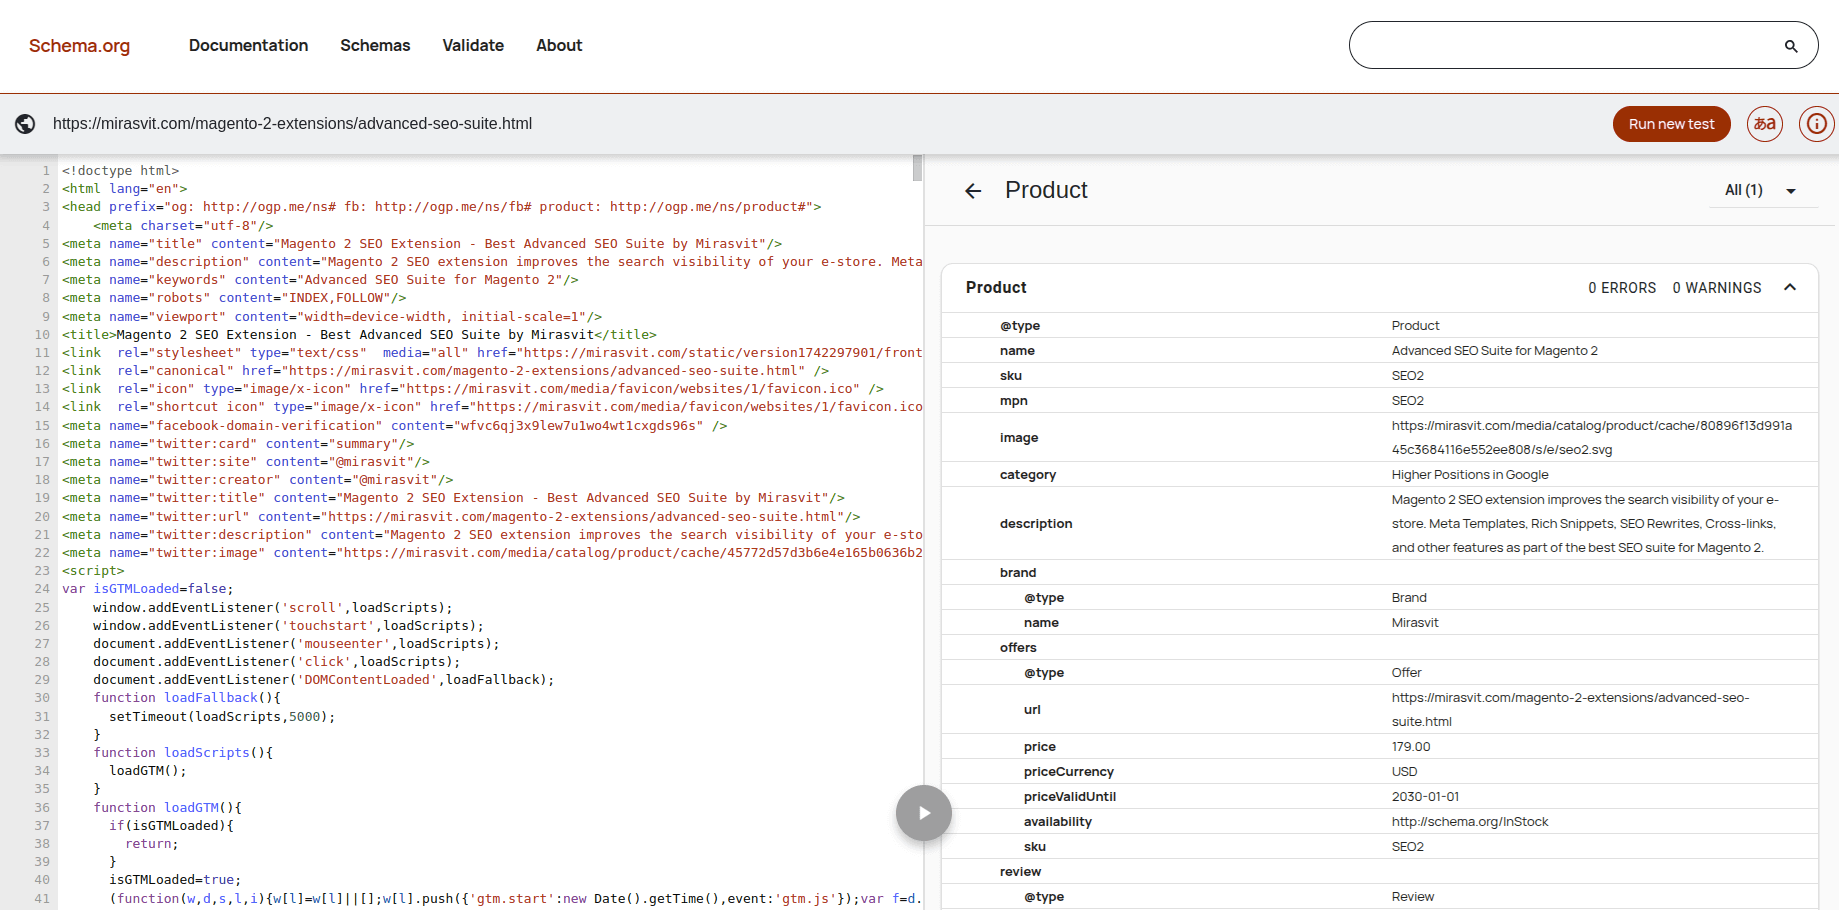Select the Validate tab in the header
The height and width of the screenshot is (910, 1839).
[472, 45]
